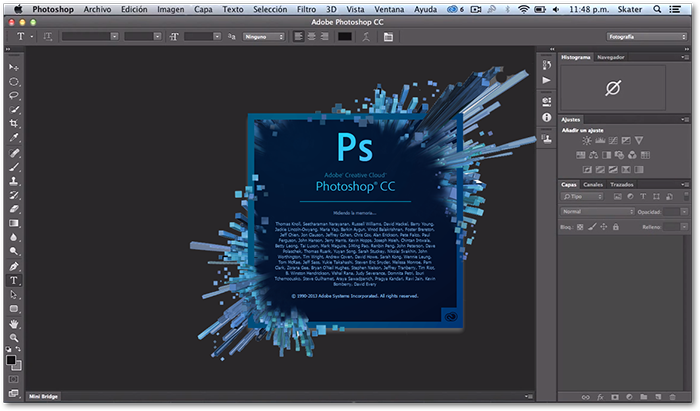Viewport: 700px width, 411px height.
Task: Toggle lock transparent pixels
Action: click(x=580, y=227)
